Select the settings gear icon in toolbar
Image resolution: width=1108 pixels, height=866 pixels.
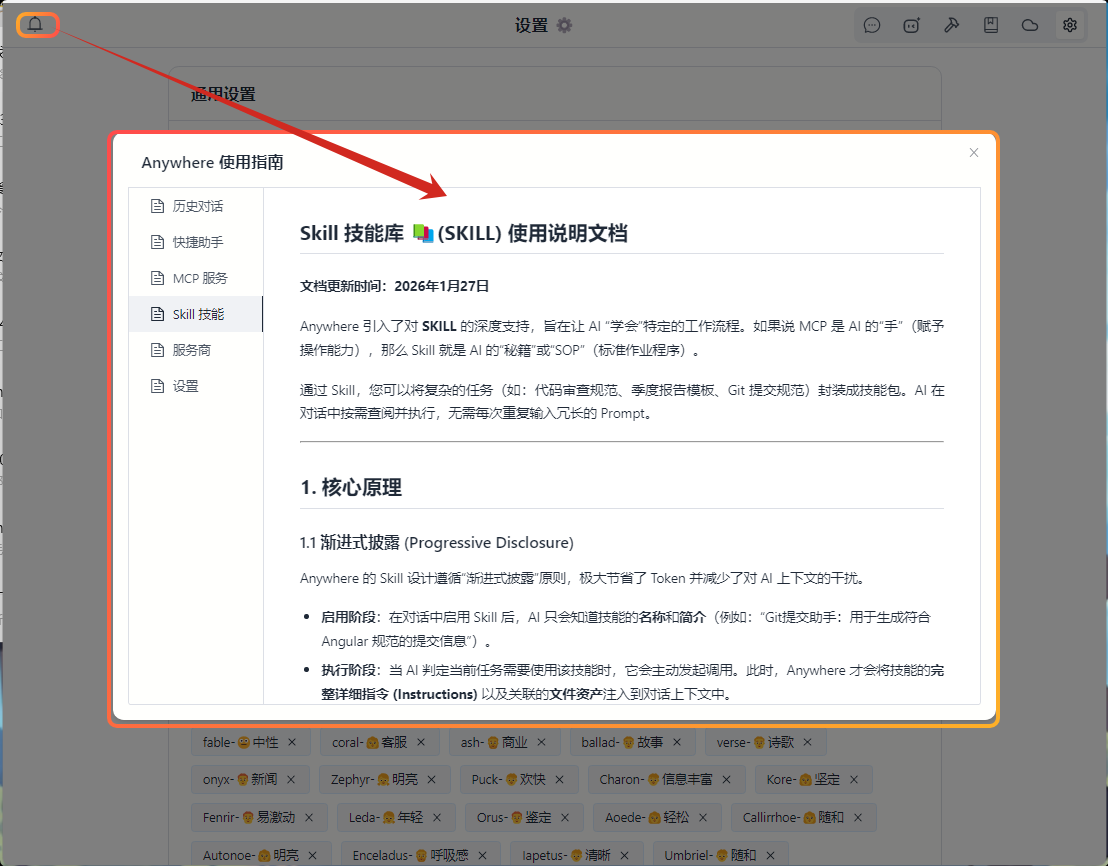(1069, 26)
